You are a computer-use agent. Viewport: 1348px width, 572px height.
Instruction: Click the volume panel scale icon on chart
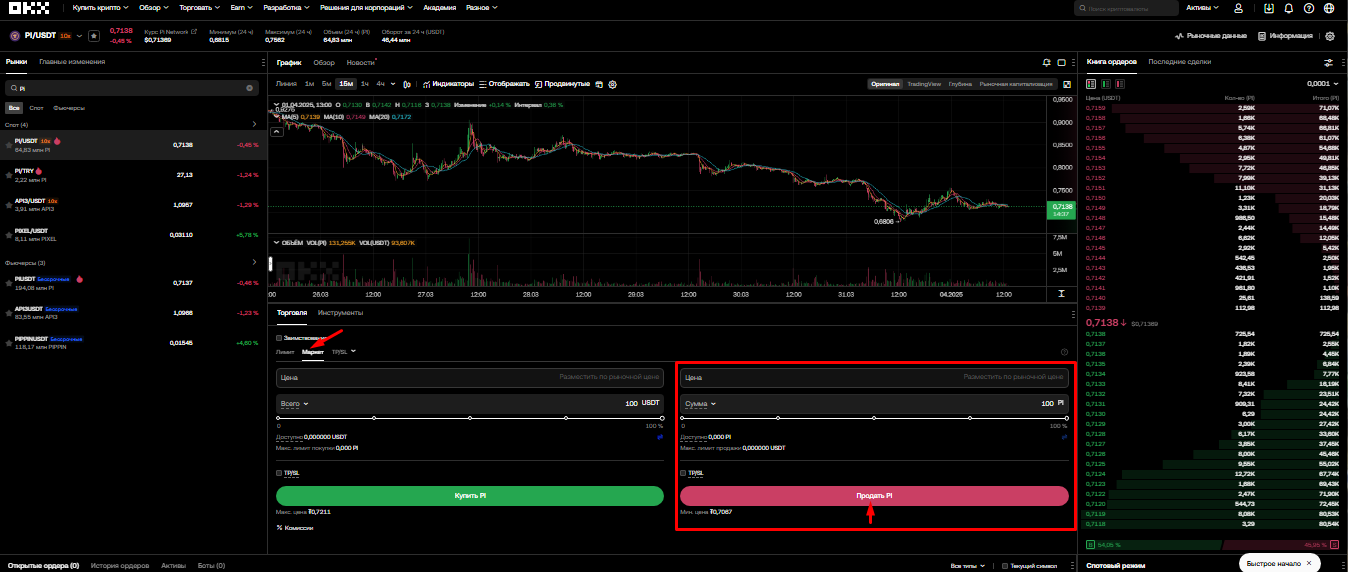point(1062,293)
